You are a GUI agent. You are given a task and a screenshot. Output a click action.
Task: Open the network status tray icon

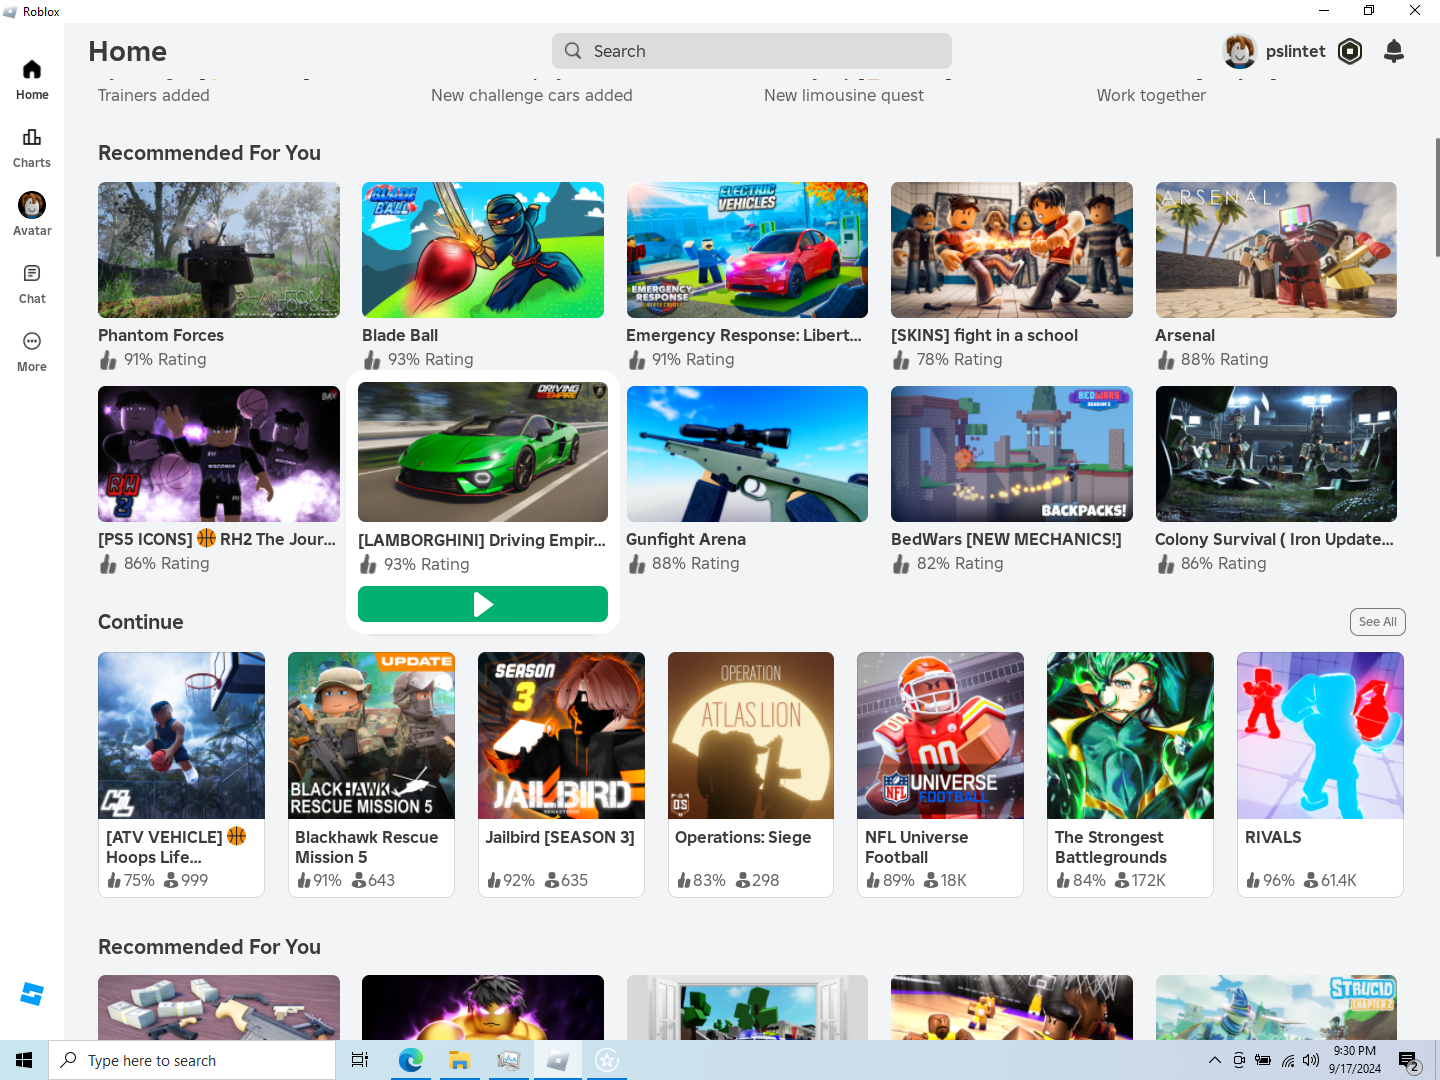(x=1288, y=1060)
